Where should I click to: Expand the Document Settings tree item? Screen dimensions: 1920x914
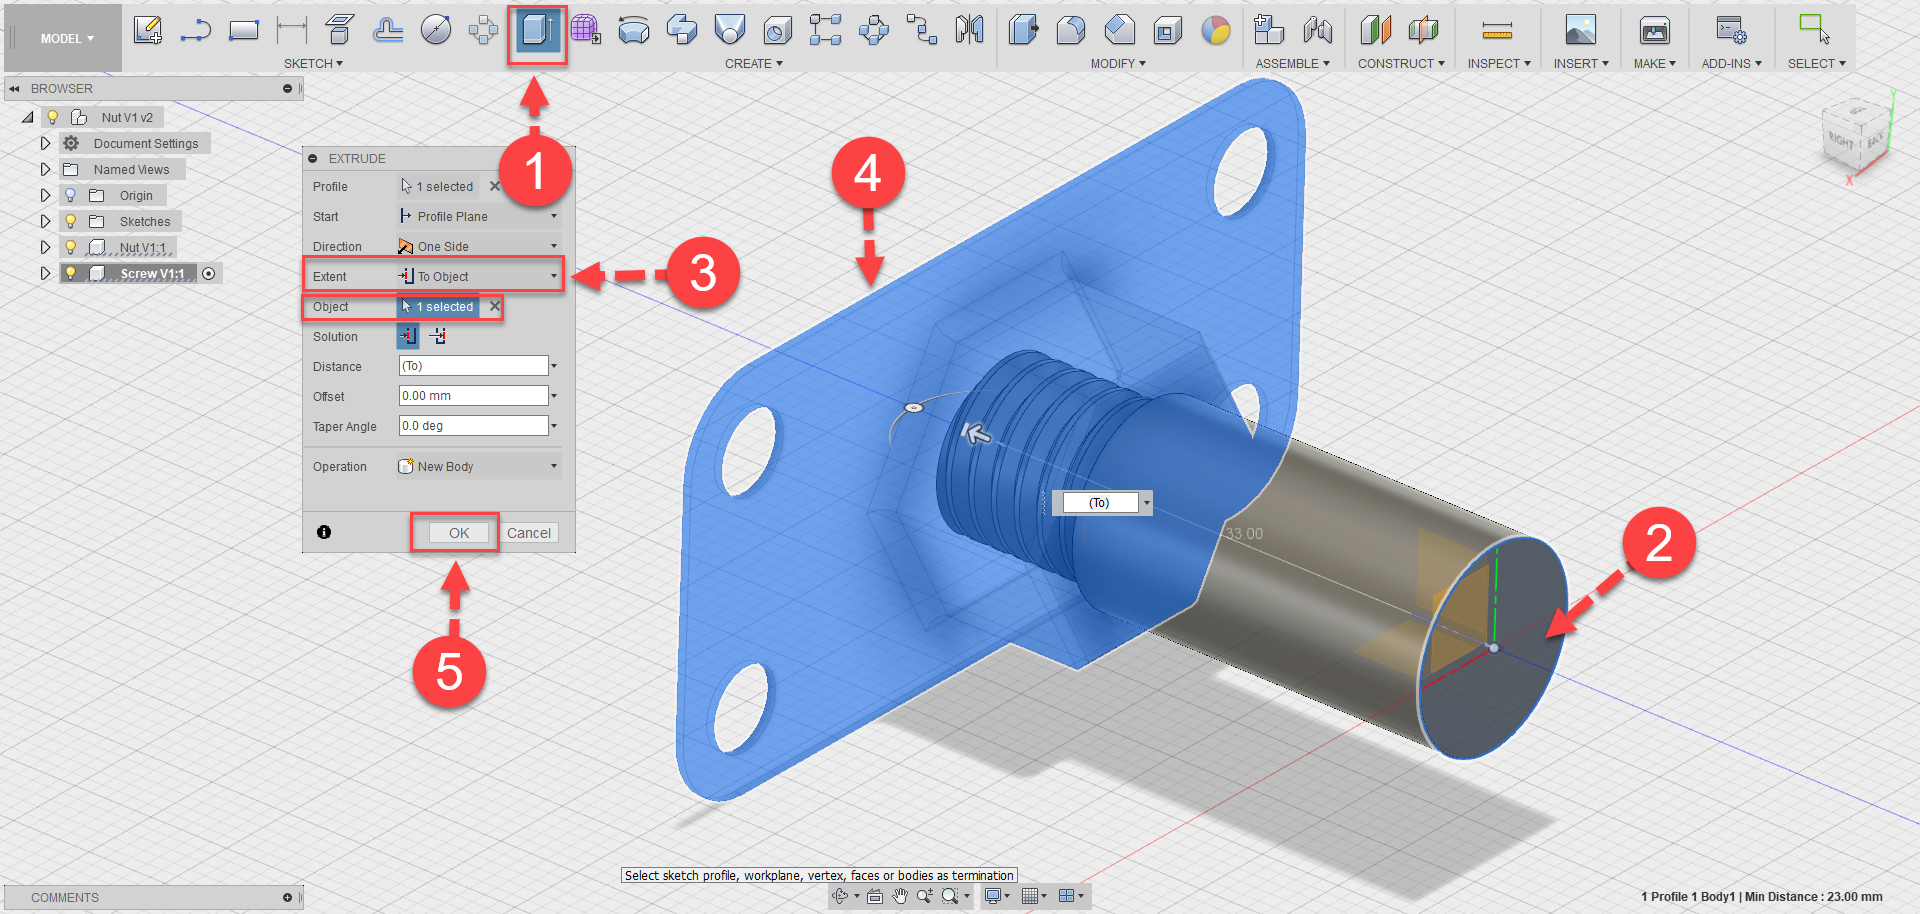[x=45, y=143]
